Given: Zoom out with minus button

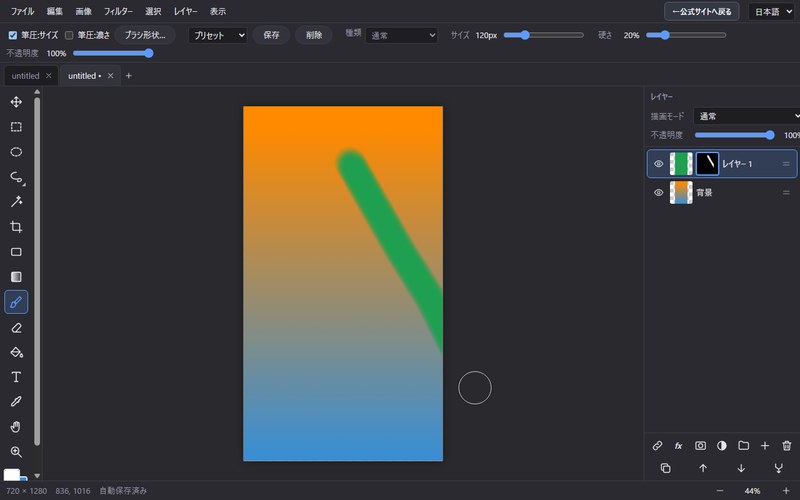Looking at the screenshot, I should pos(720,491).
